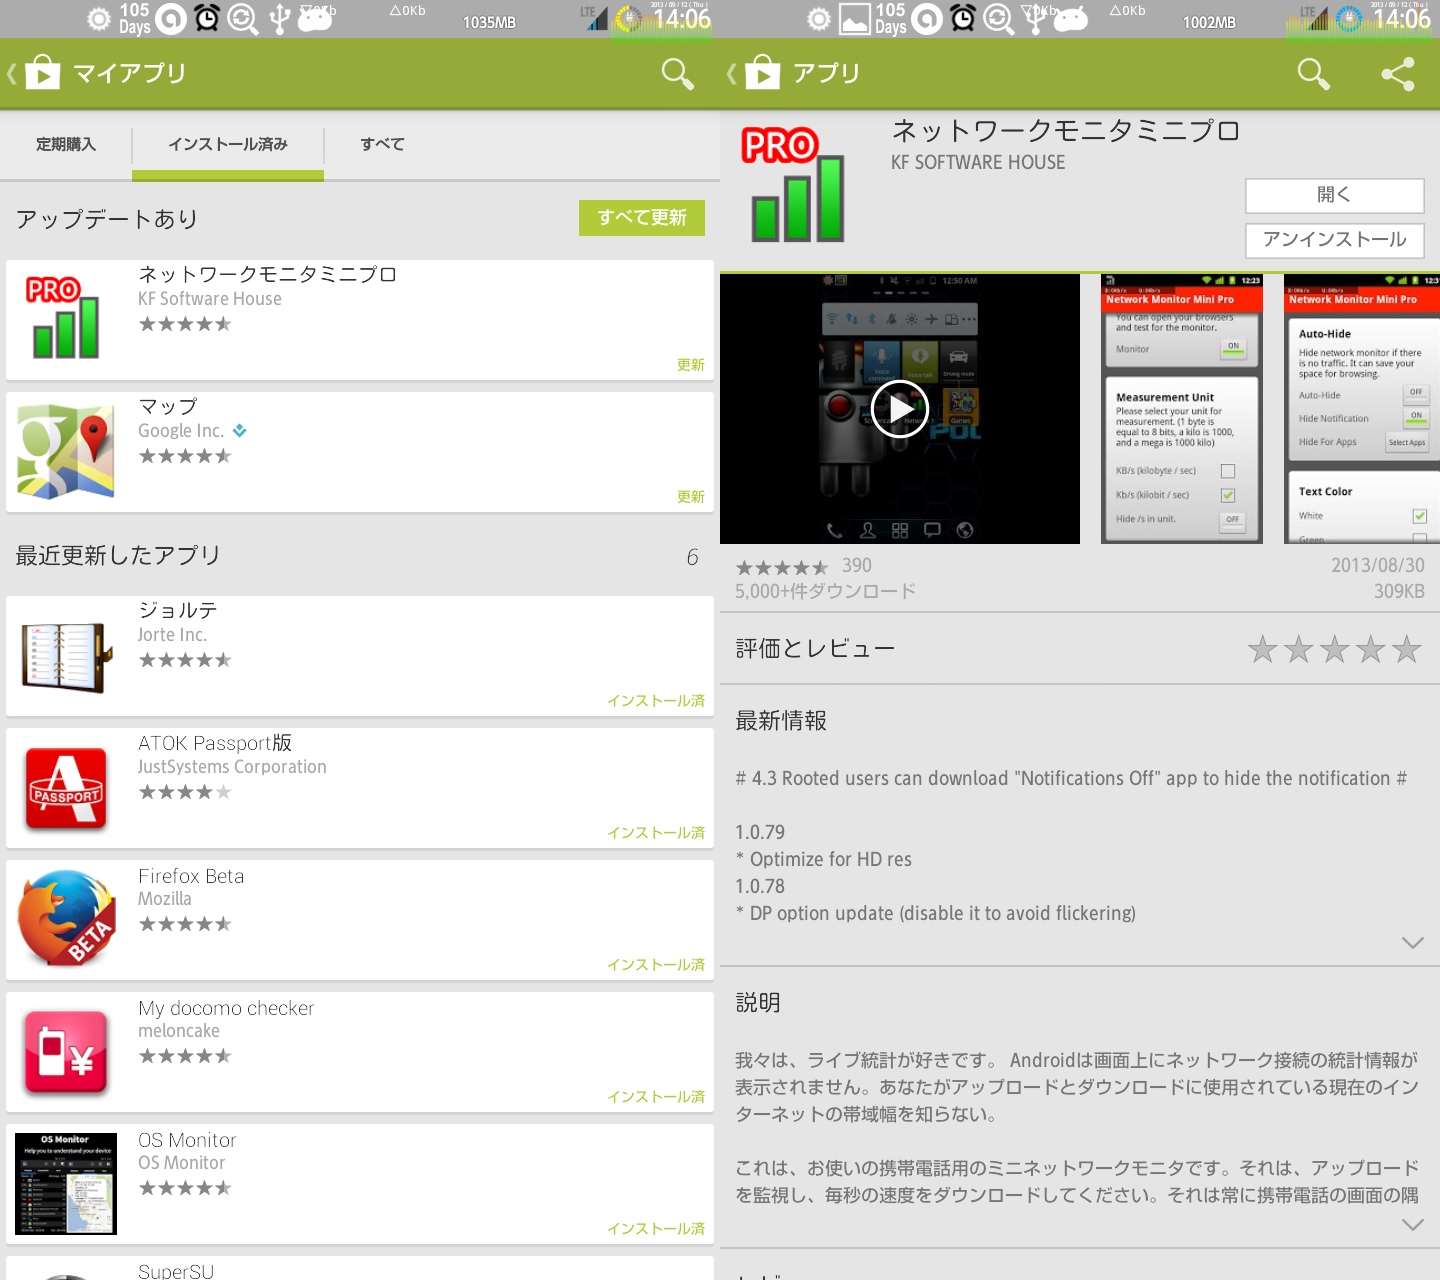Open the KF SOFTWARE HOUSE developer link

click(x=978, y=163)
